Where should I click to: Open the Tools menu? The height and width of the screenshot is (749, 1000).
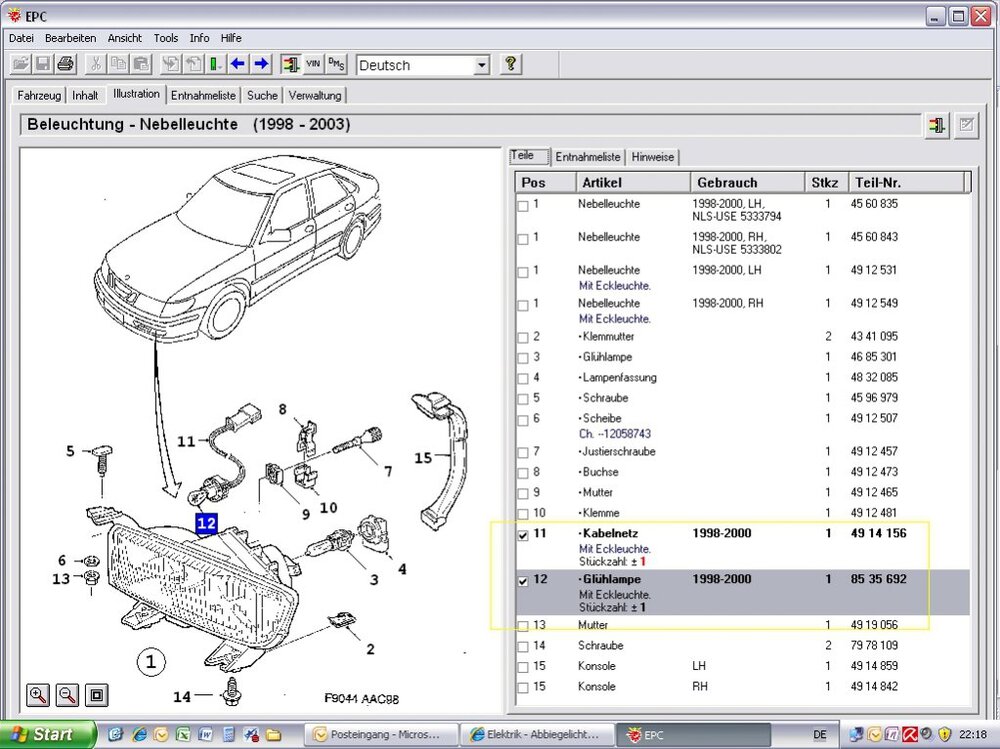(x=166, y=38)
